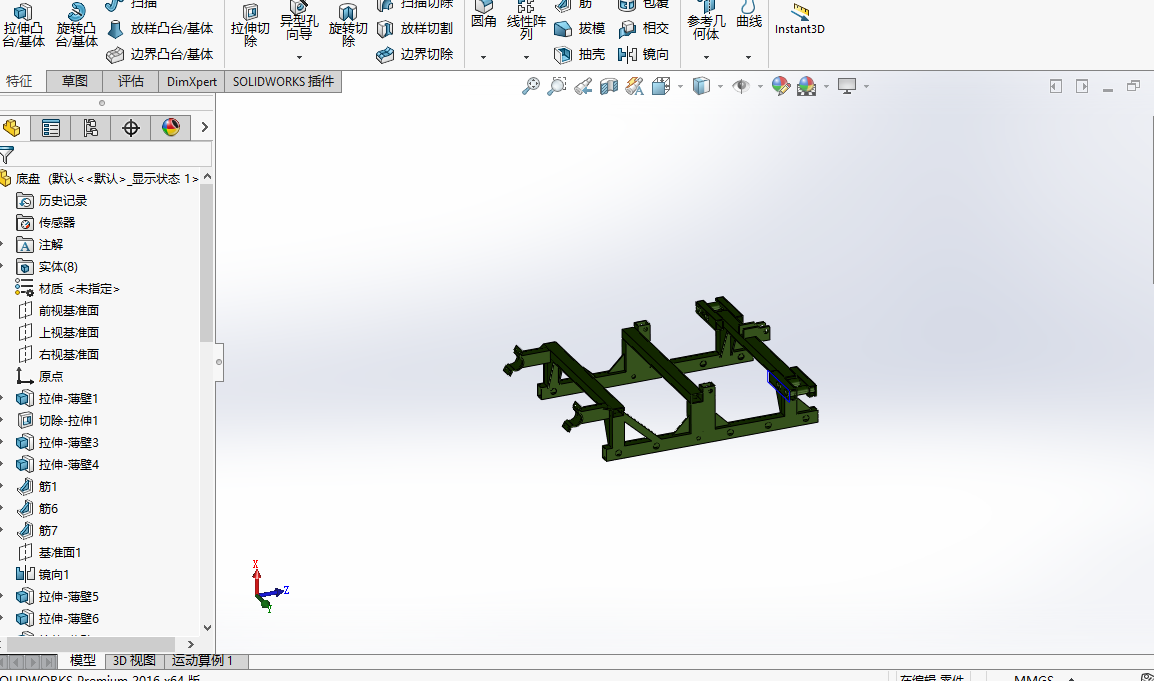Open the PropertyManager tab icon
Image resolution: width=1154 pixels, height=681 pixels.
pos(51,128)
